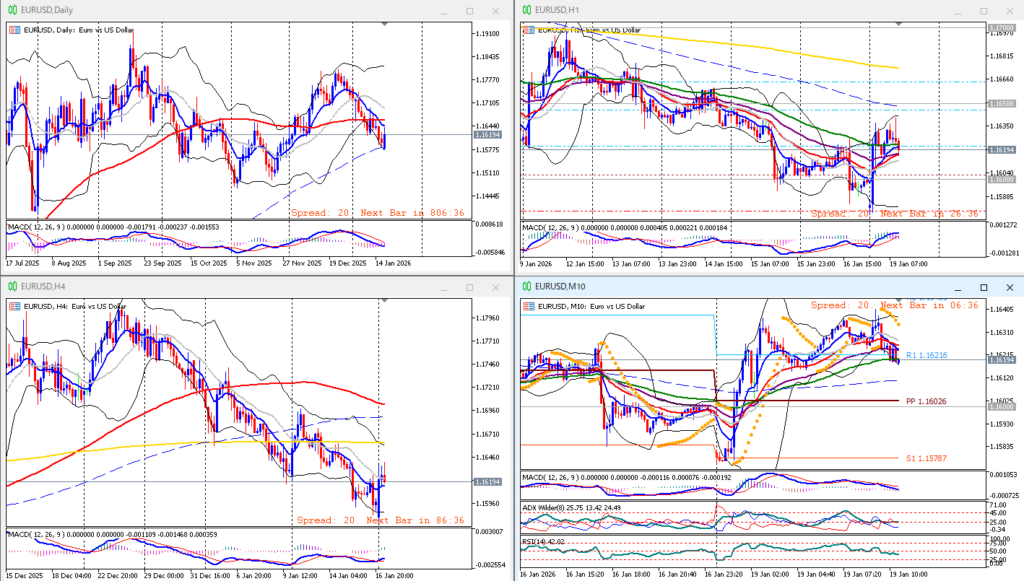Maximize the EURUSD,M10 chart window
The width and height of the screenshot is (1024, 581).
pyautogui.click(x=983, y=287)
